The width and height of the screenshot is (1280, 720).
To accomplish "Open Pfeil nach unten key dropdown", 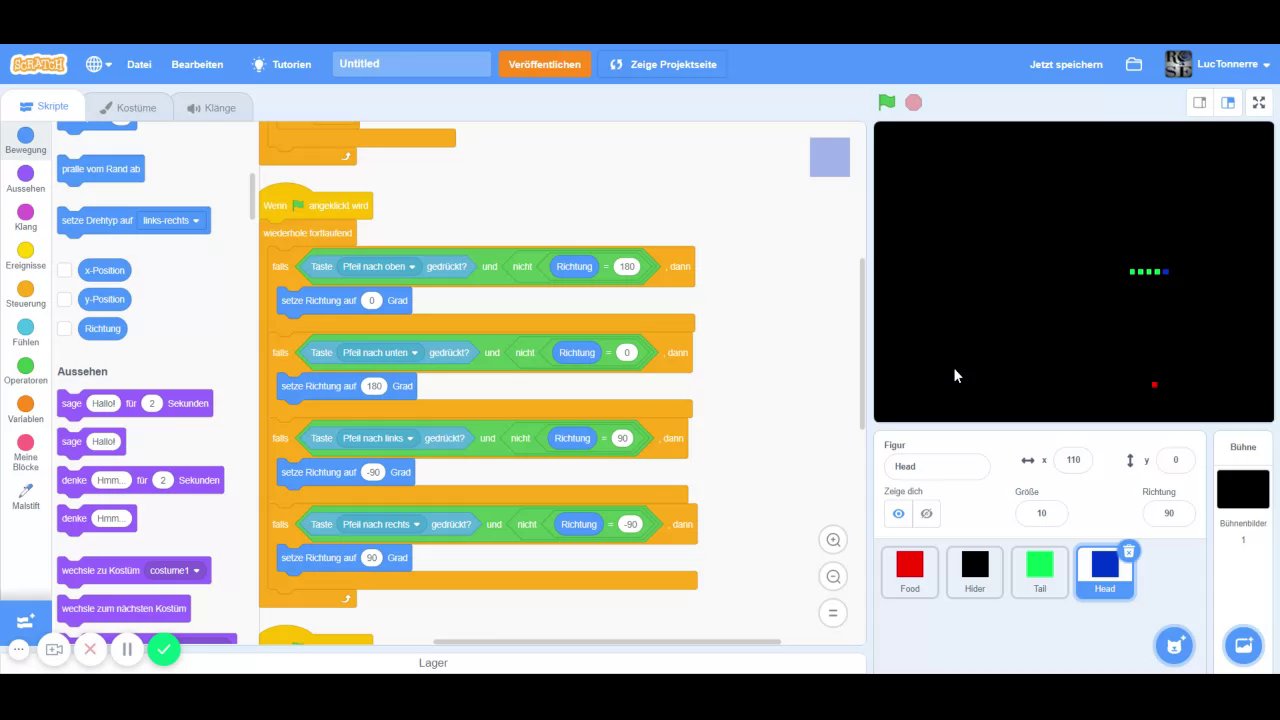I will 380,353.
